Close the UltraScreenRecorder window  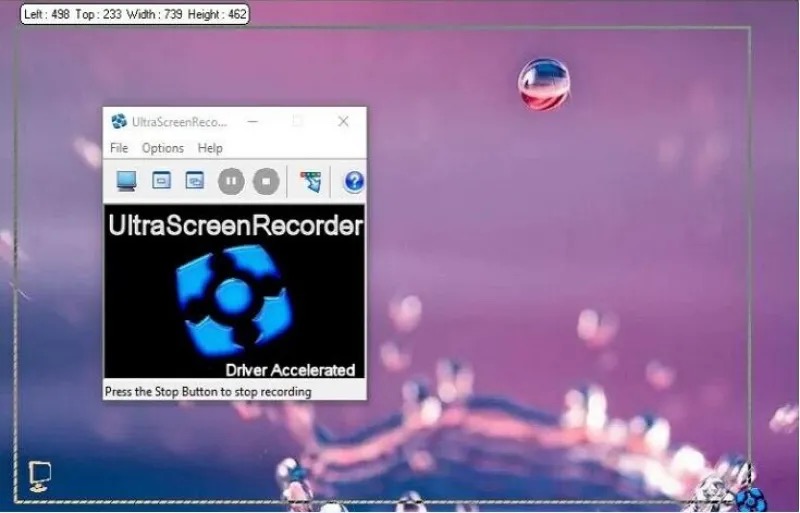click(x=343, y=121)
